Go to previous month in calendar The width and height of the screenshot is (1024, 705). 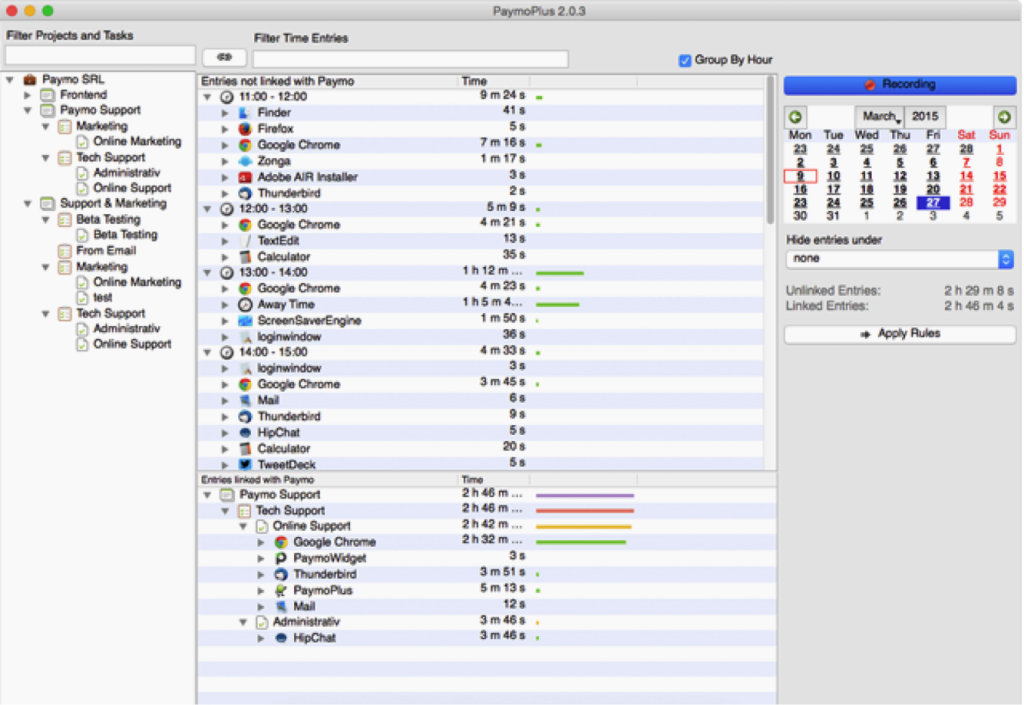coord(795,117)
